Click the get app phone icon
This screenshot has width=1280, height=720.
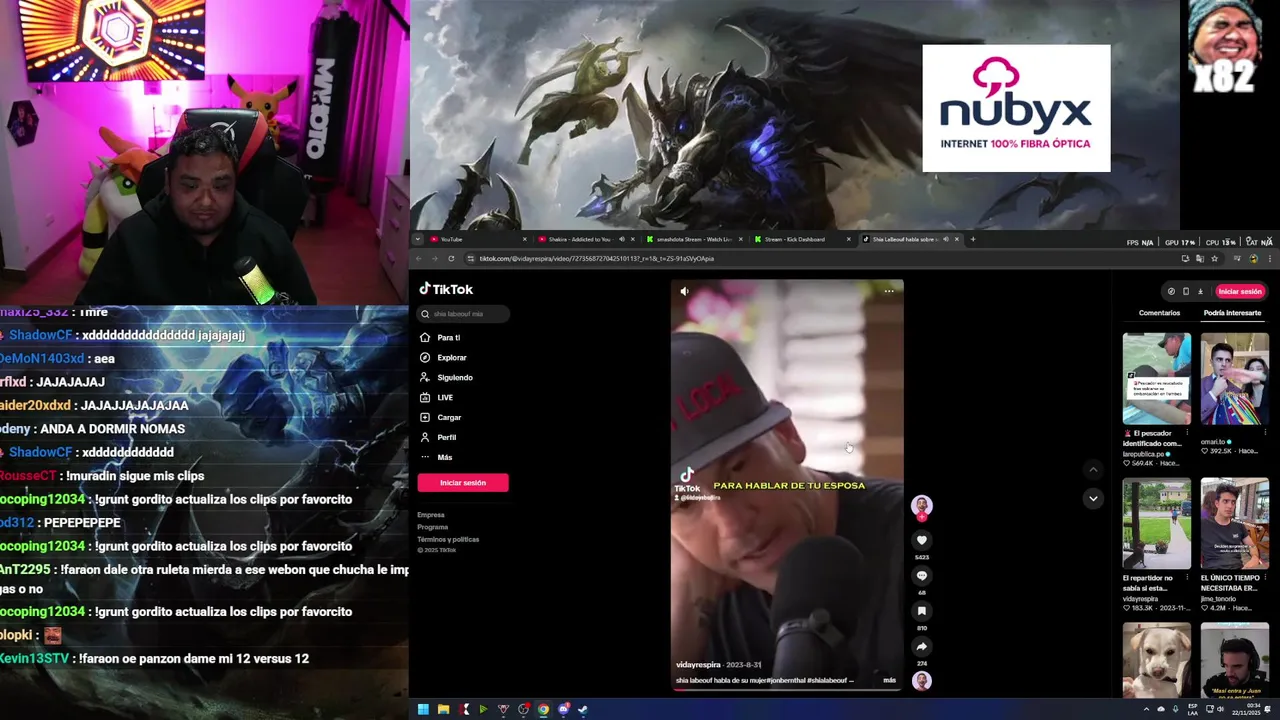1186,291
